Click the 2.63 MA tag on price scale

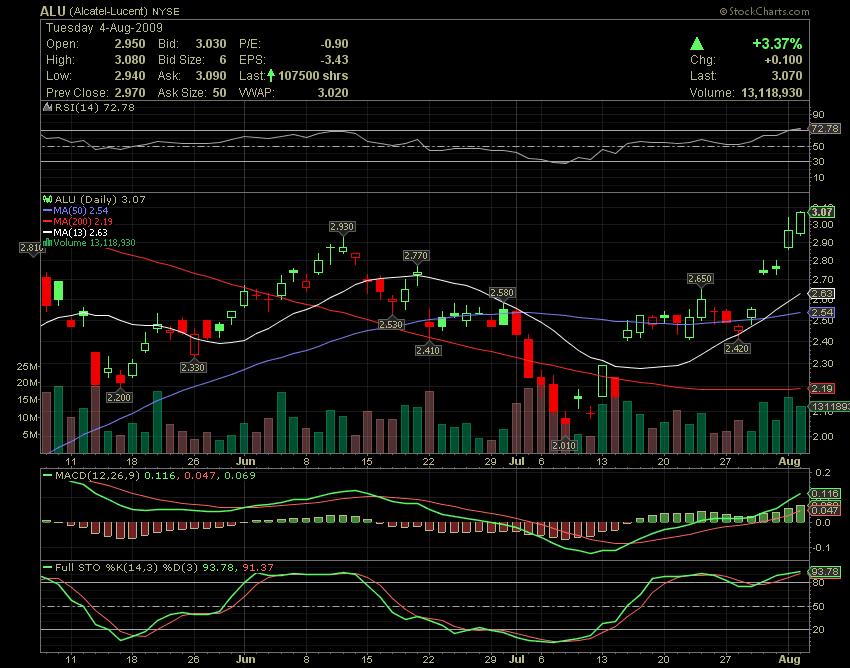point(821,293)
